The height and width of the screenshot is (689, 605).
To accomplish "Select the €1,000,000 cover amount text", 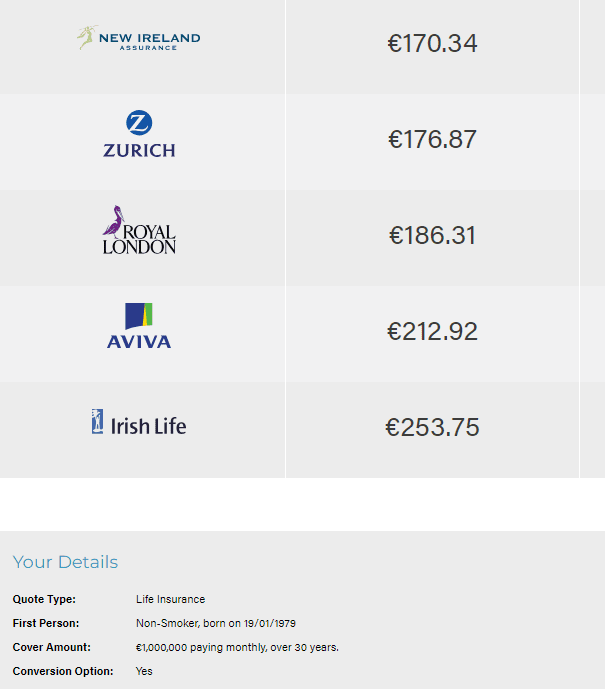I will pos(237,647).
